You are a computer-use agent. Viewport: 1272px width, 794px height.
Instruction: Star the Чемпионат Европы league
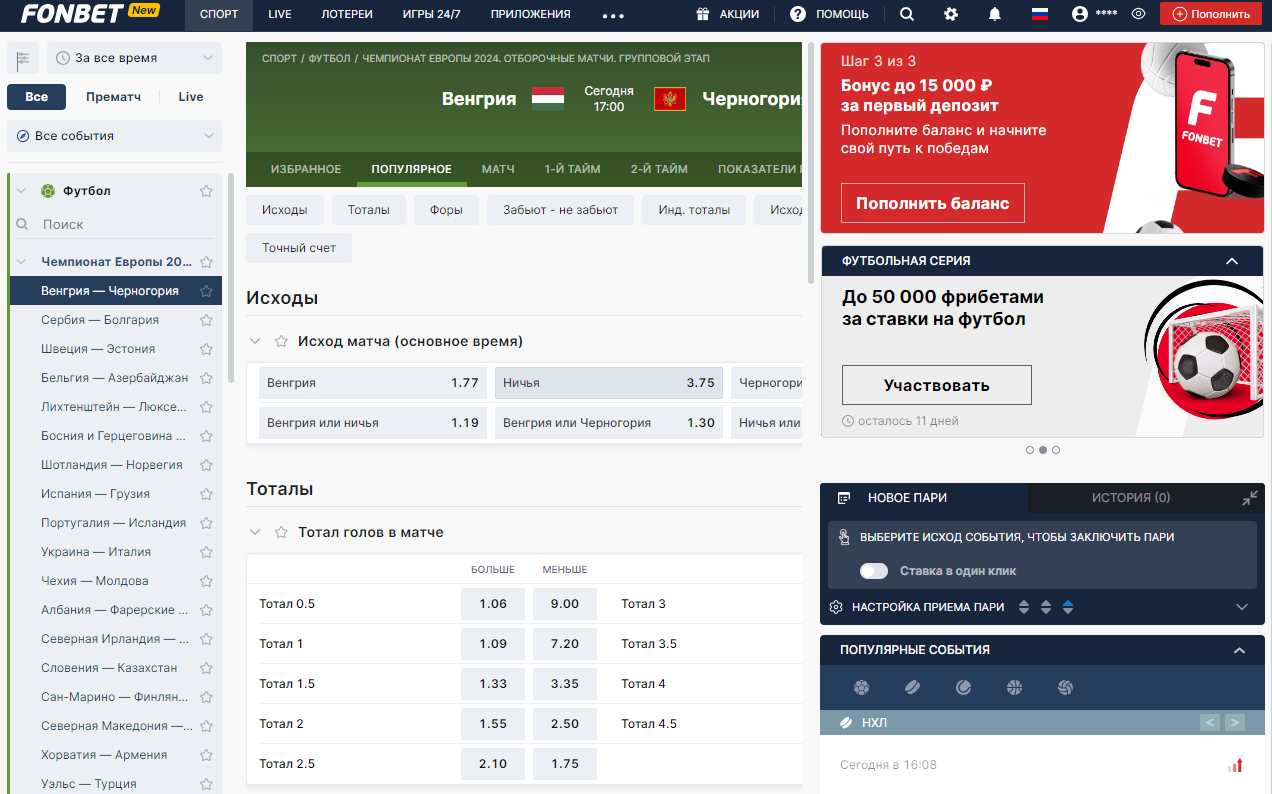pos(206,262)
